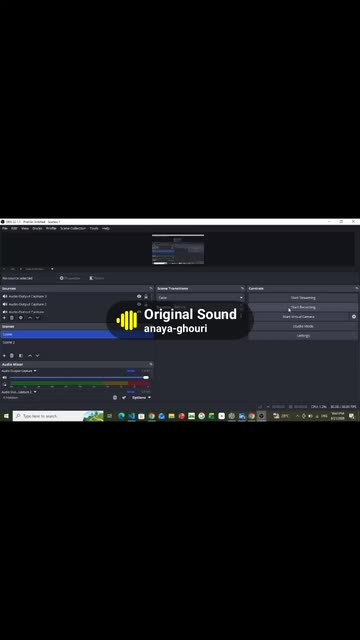This screenshot has height=640, width=360.
Task: Adjust Audio Output Capture volume slider
Action: tap(79, 378)
